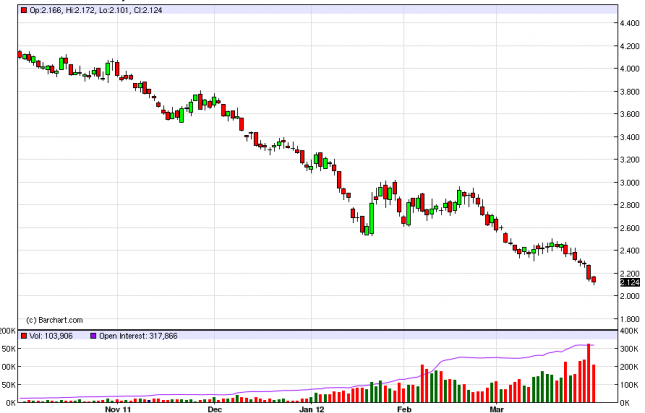Image resolution: width=645 pixels, height=413 pixels.
Task: Click the 'Vol: 103,906' label
Action: tap(51, 336)
